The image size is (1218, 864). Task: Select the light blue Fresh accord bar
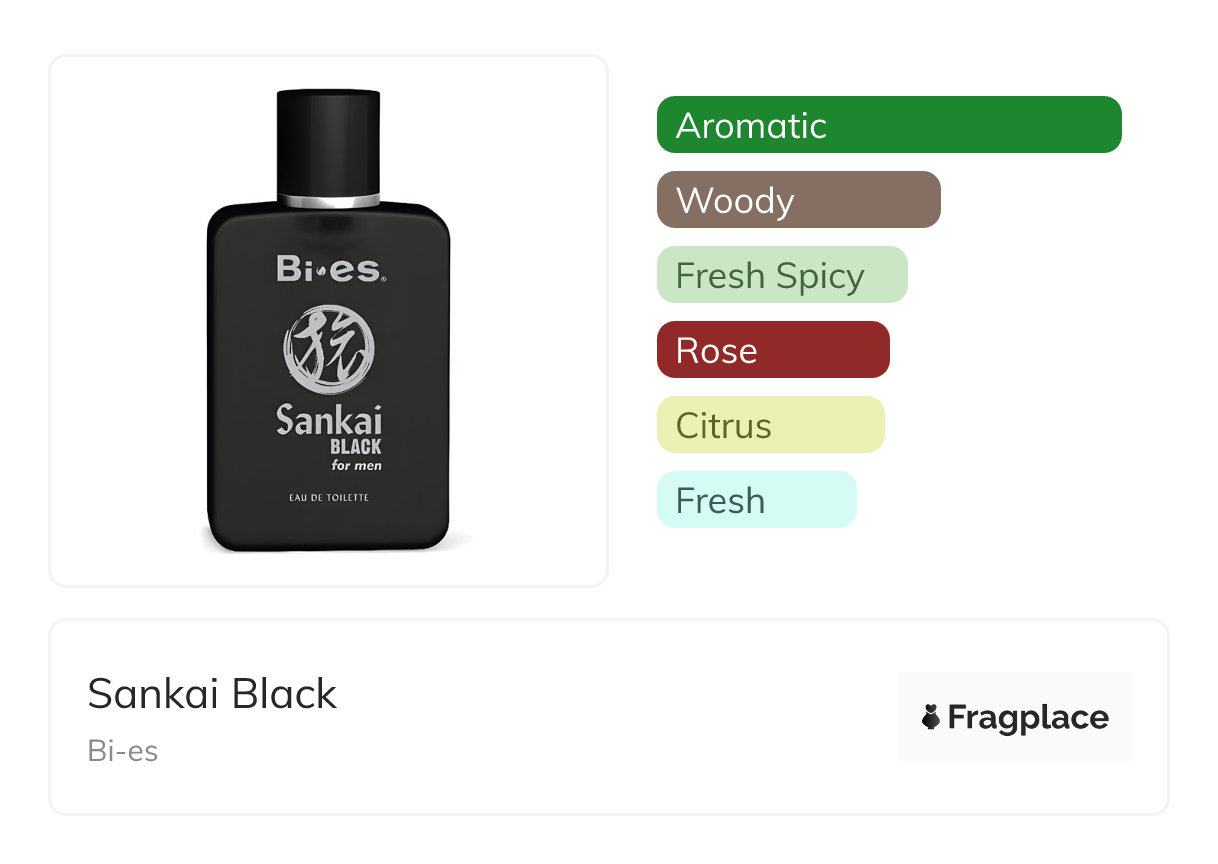coord(757,500)
